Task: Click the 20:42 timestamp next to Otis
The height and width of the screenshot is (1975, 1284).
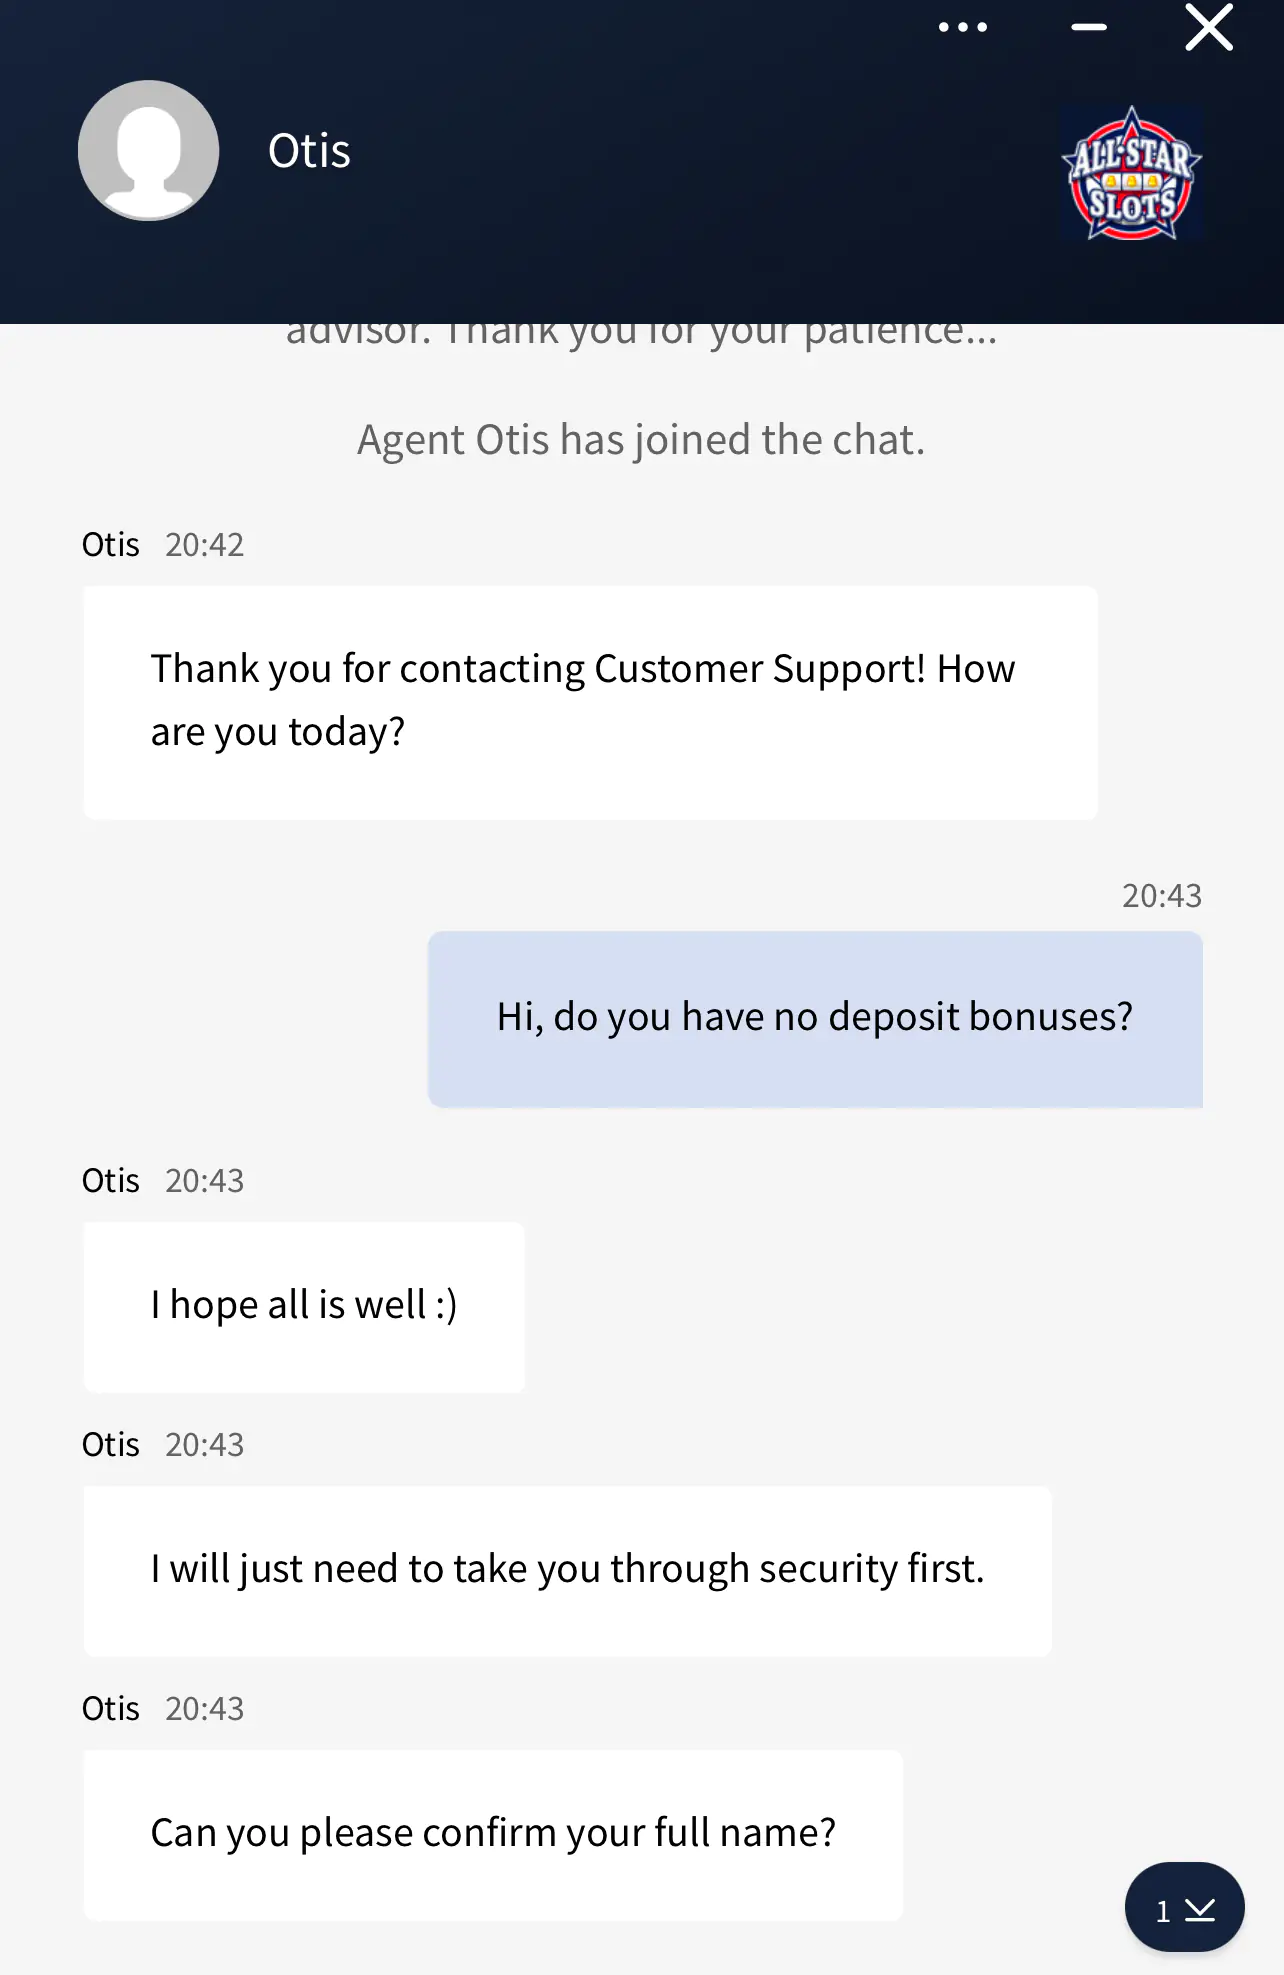Action: 204,545
